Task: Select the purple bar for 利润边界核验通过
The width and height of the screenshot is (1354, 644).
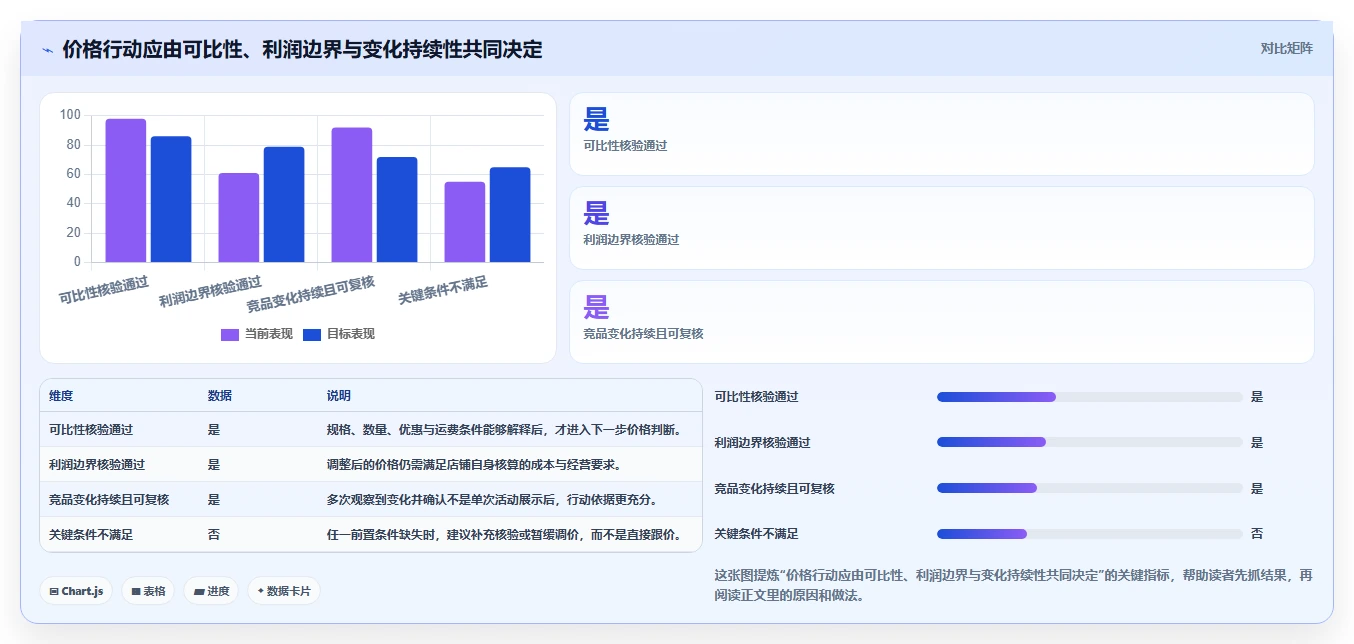Action: [239, 218]
